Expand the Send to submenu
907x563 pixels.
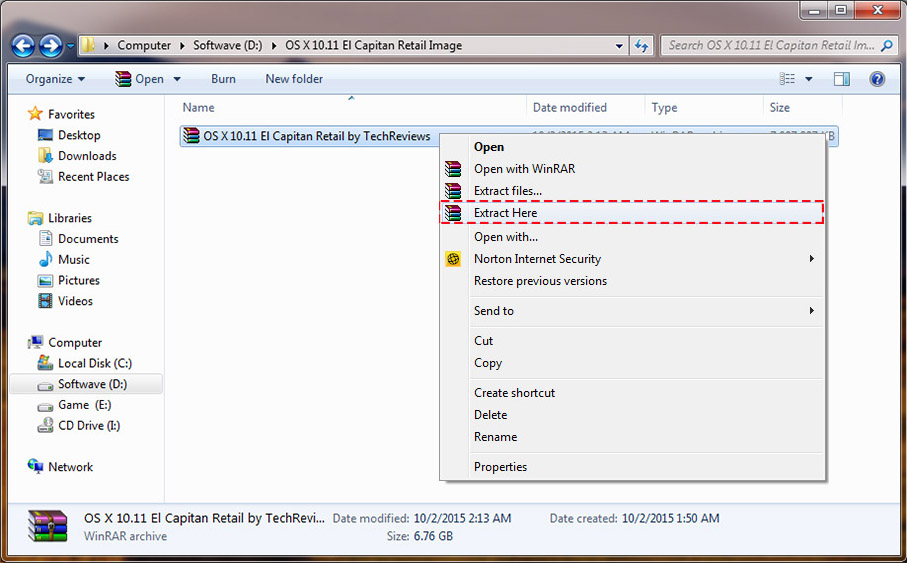tap(632, 311)
